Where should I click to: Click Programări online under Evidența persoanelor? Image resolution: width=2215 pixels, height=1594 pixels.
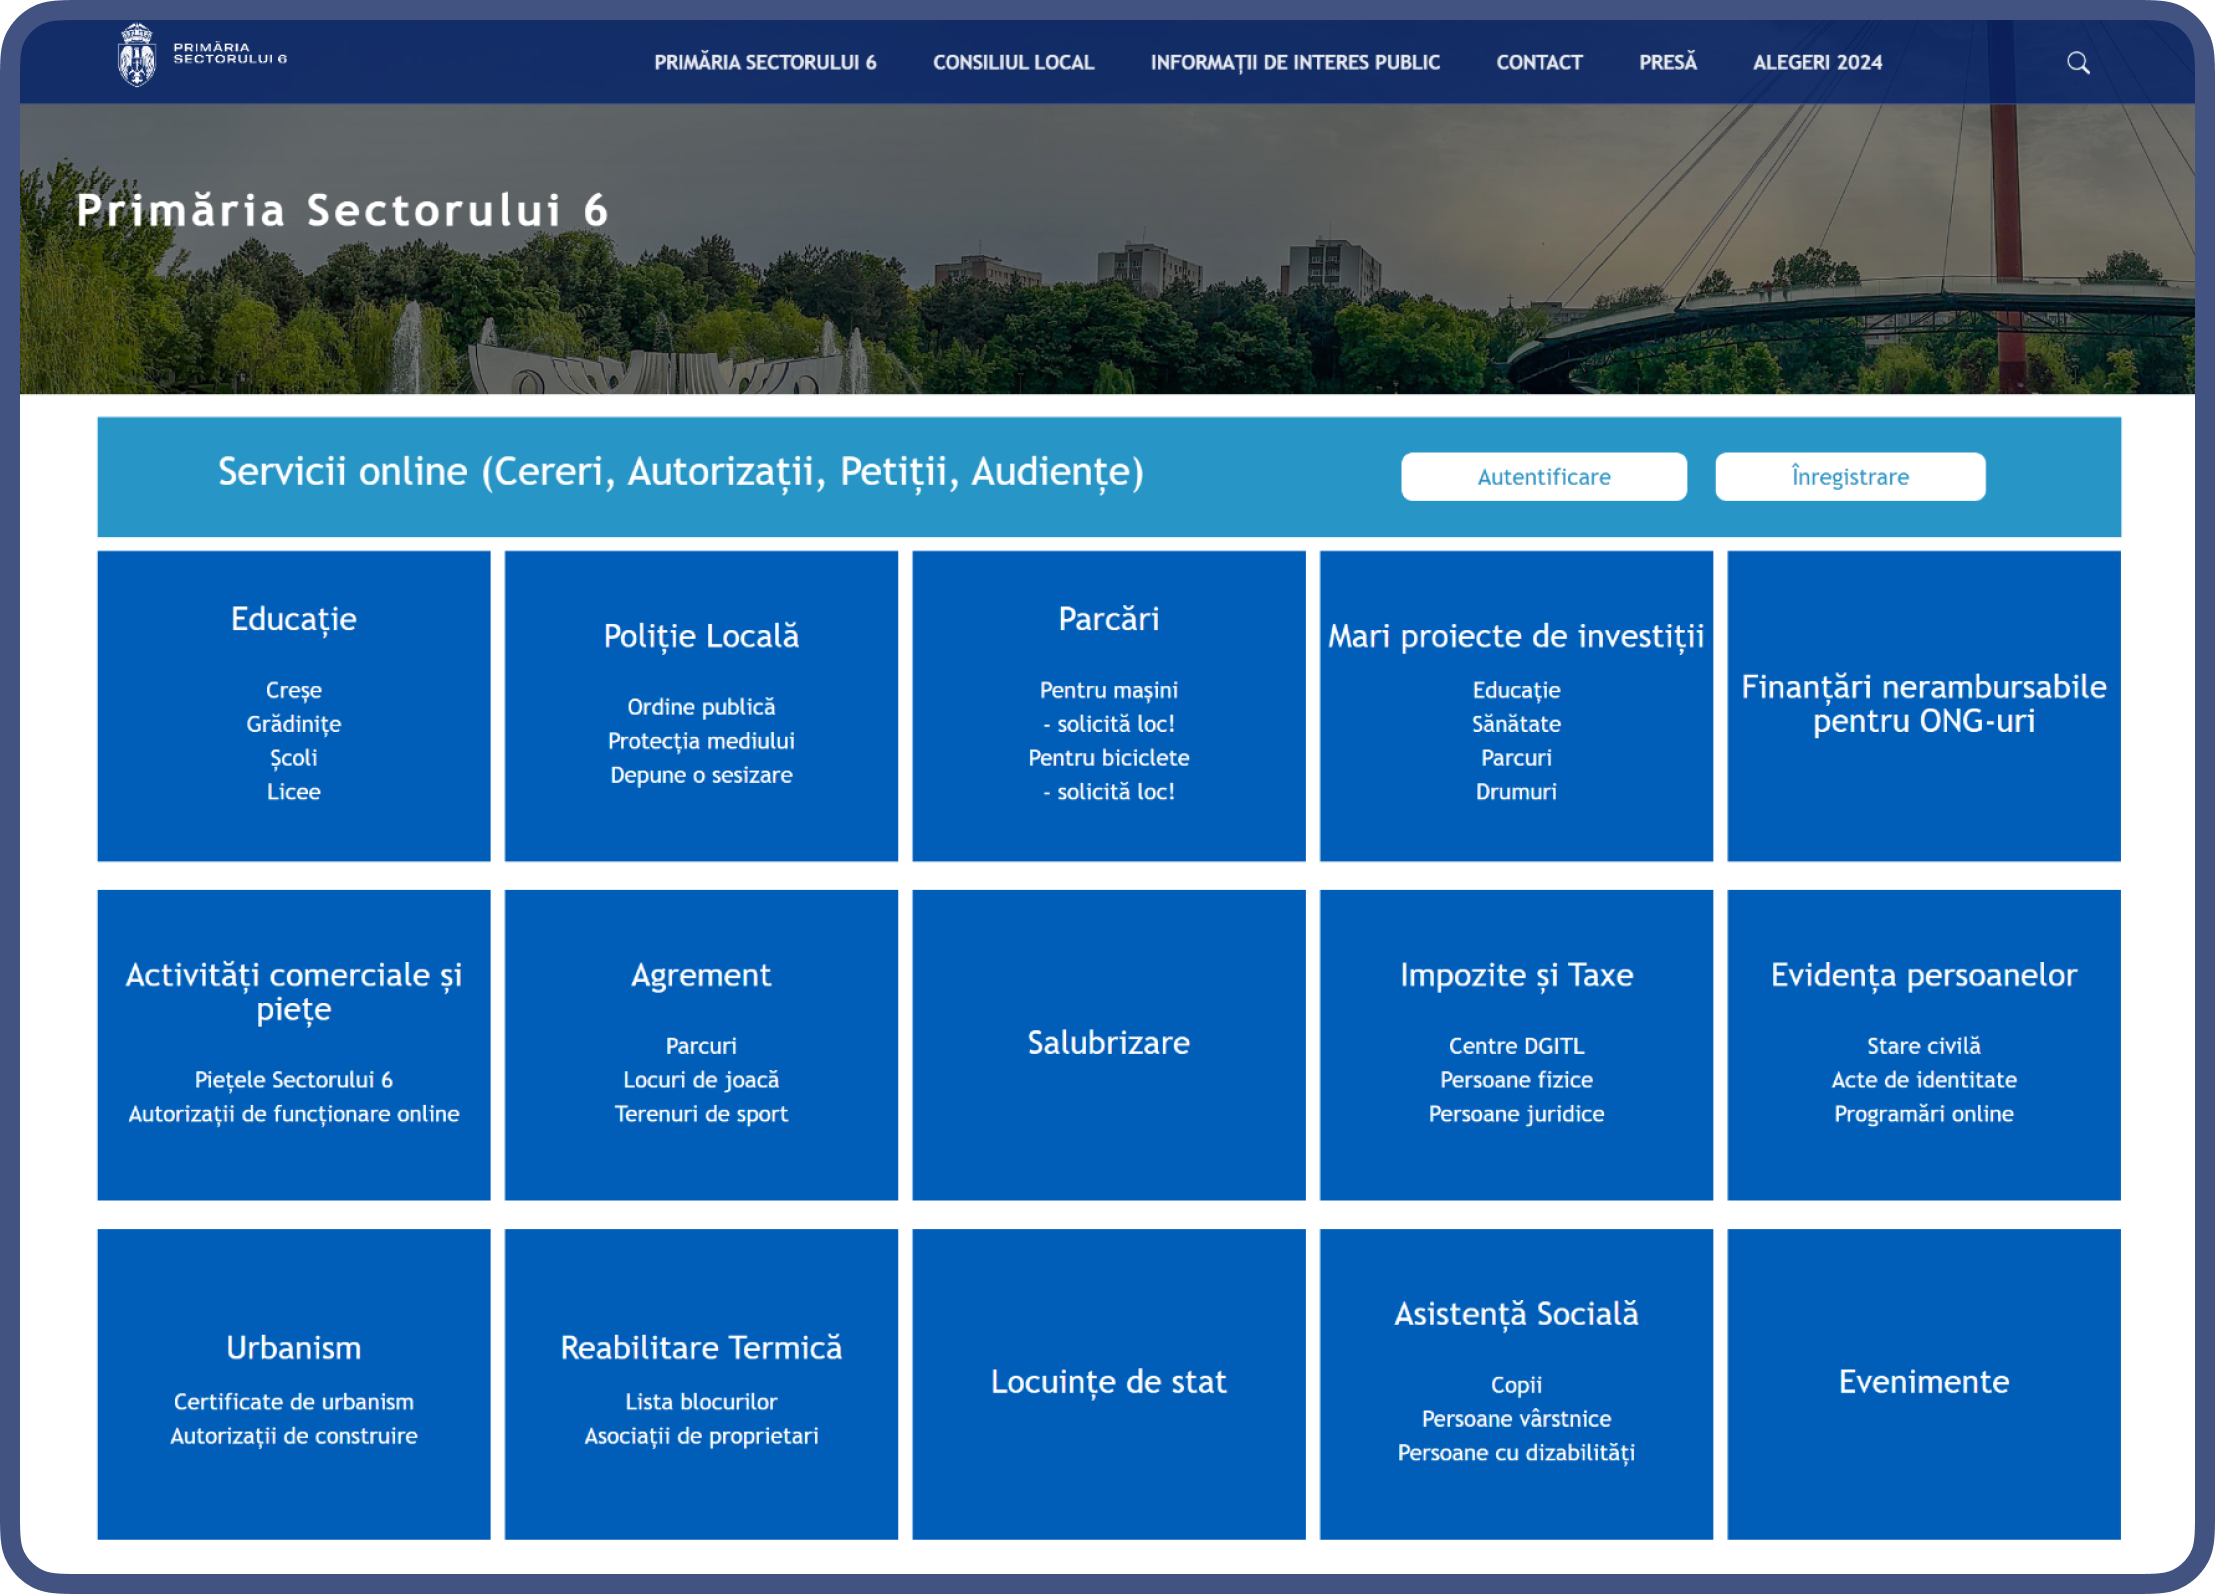pos(1924,1114)
